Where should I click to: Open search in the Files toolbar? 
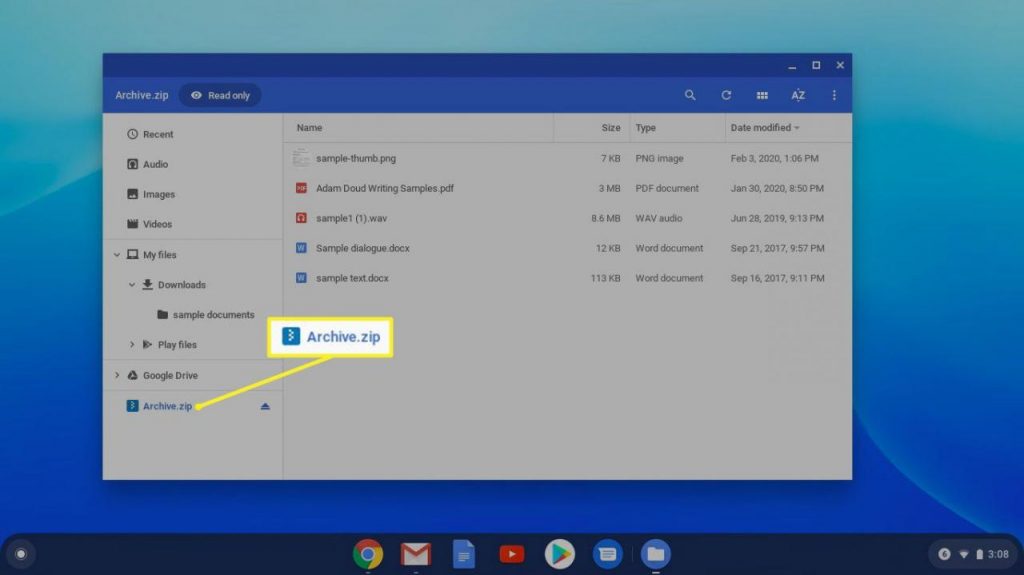point(690,95)
